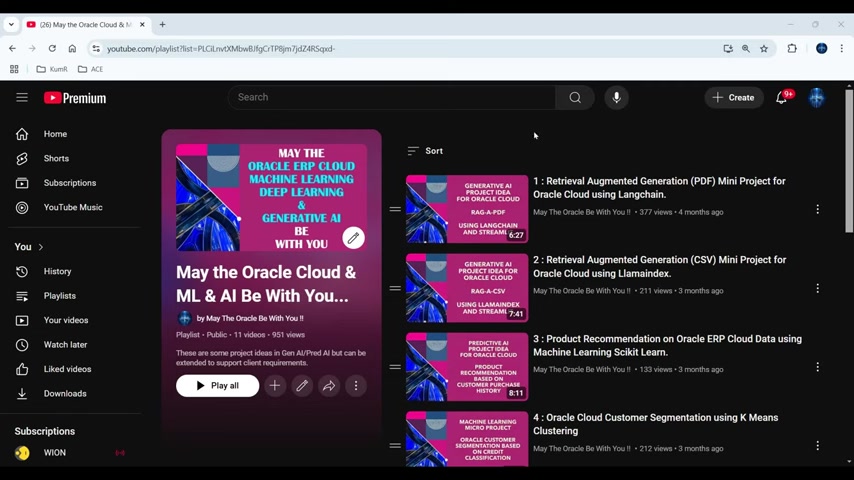This screenshot has height=480, width=854.
Task: Click the search magnifier button
Action: [x=575, y=98]
